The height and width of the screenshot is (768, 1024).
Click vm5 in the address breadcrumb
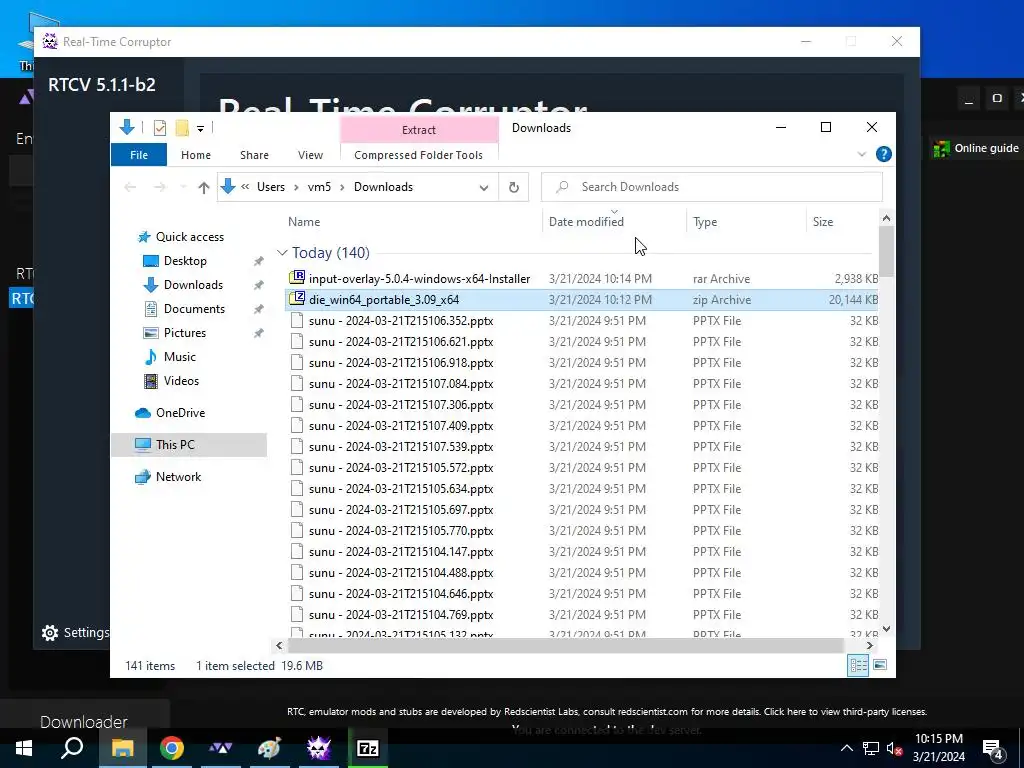pos(319,187)
